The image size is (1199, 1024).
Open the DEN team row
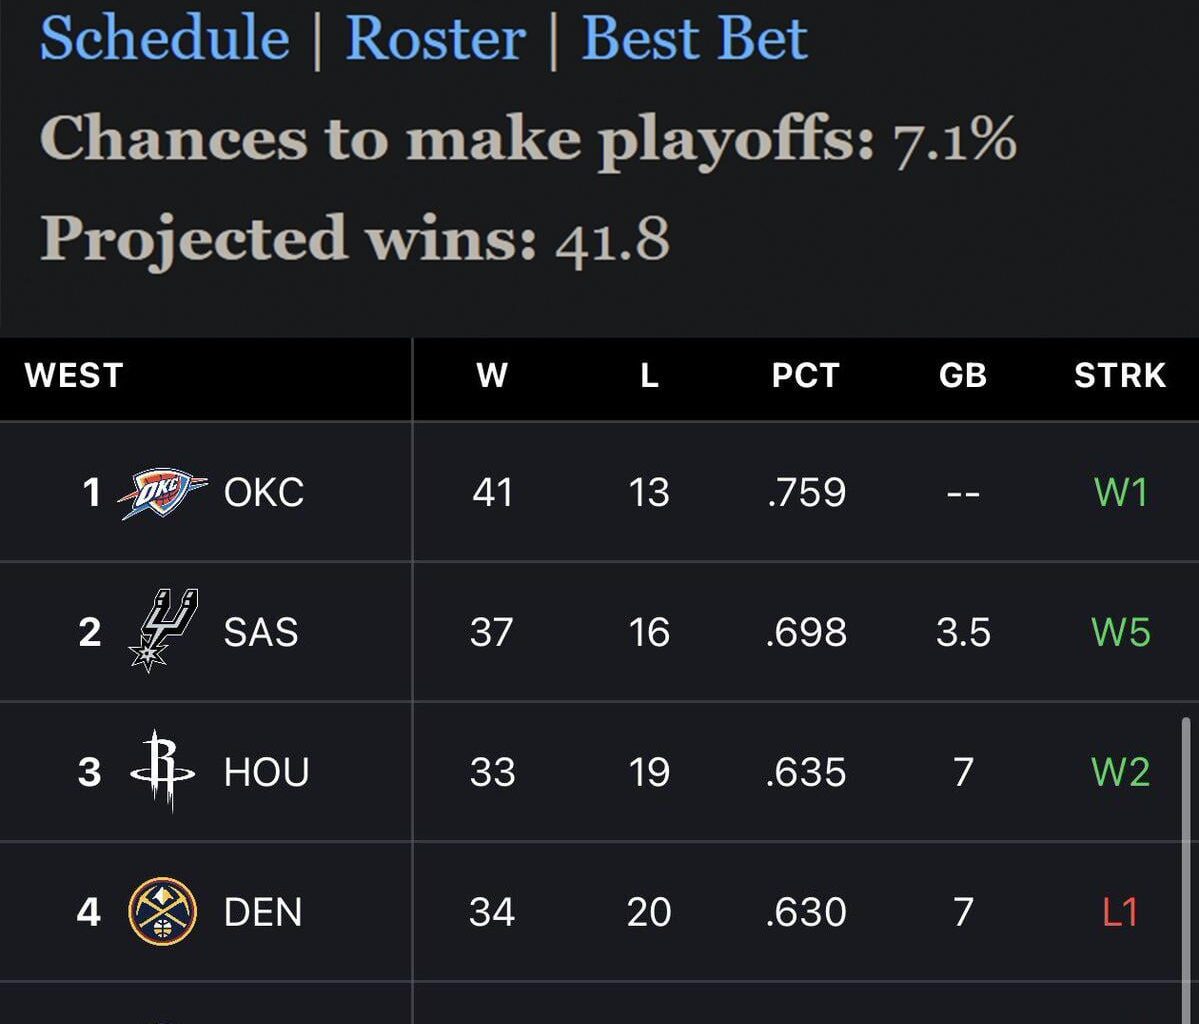(x=266, y=911)
